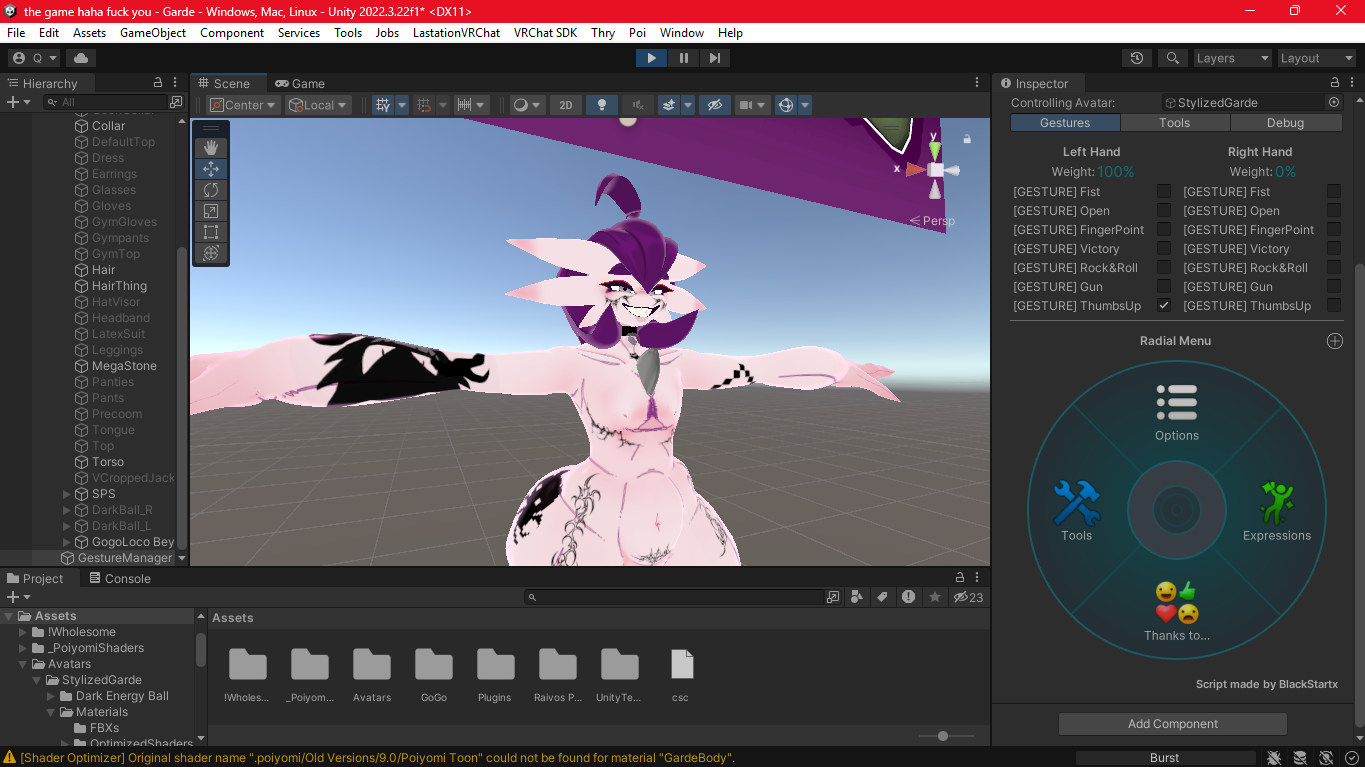Click the plus icon beside Radial Menu
Viewport: 1365px width, 767px height.
coord(1334,341)
